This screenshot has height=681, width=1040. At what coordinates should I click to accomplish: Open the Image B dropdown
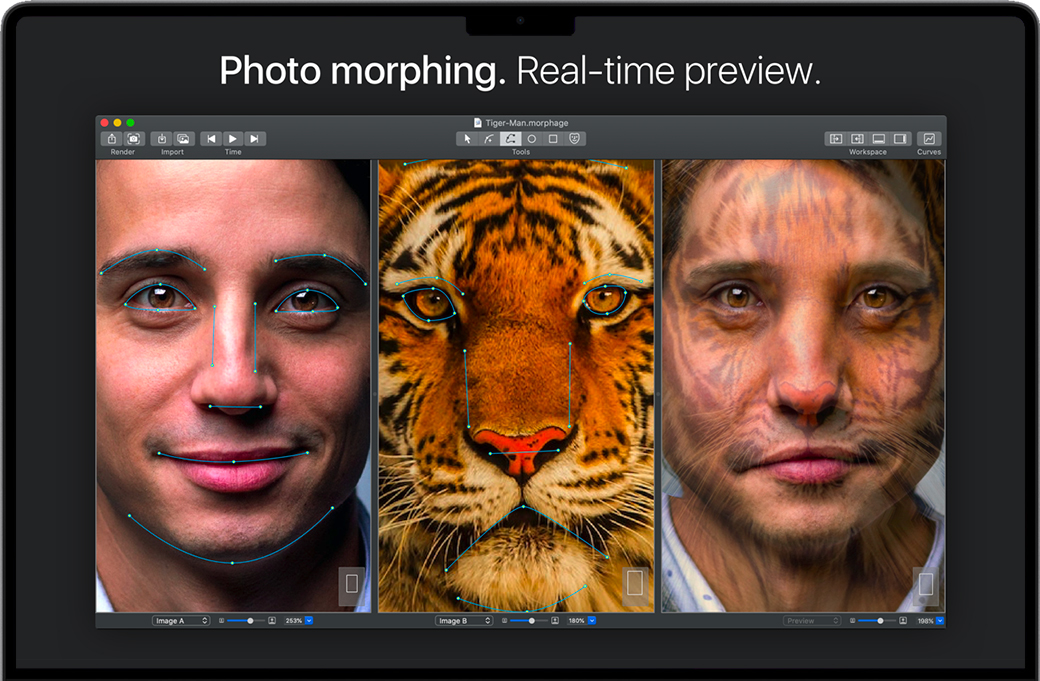[464, 621]
